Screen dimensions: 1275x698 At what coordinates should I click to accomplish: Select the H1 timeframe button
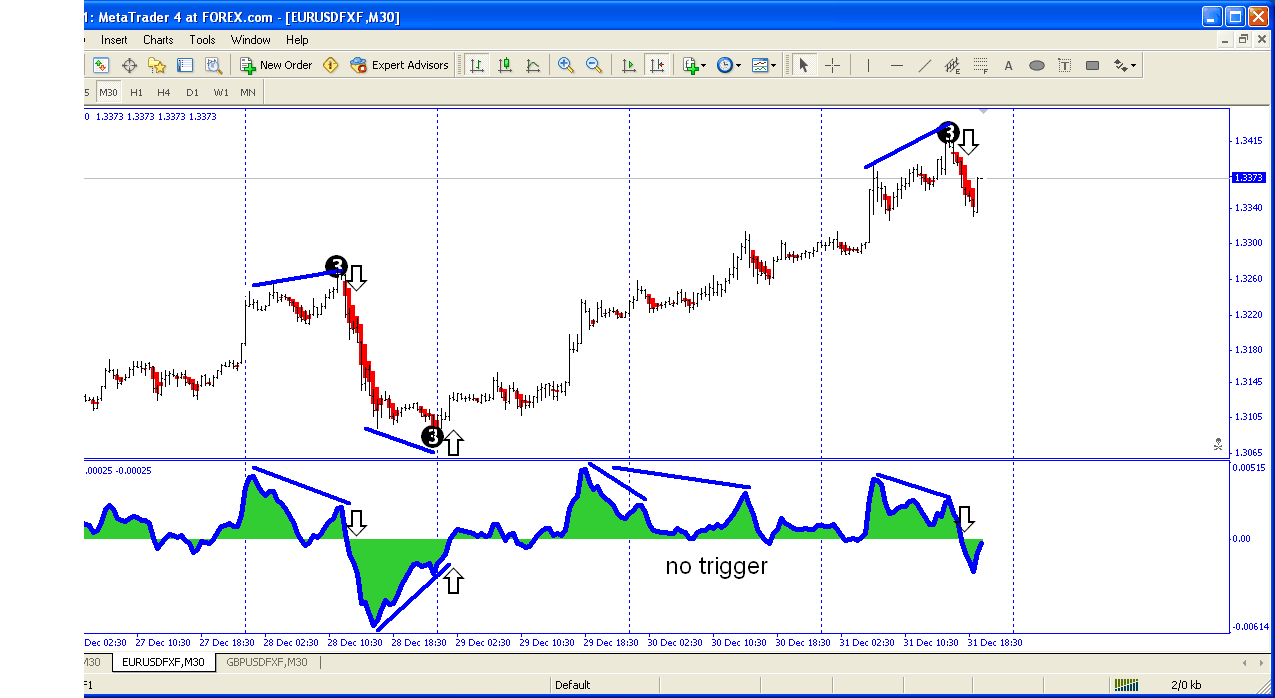tap(136, 92)
